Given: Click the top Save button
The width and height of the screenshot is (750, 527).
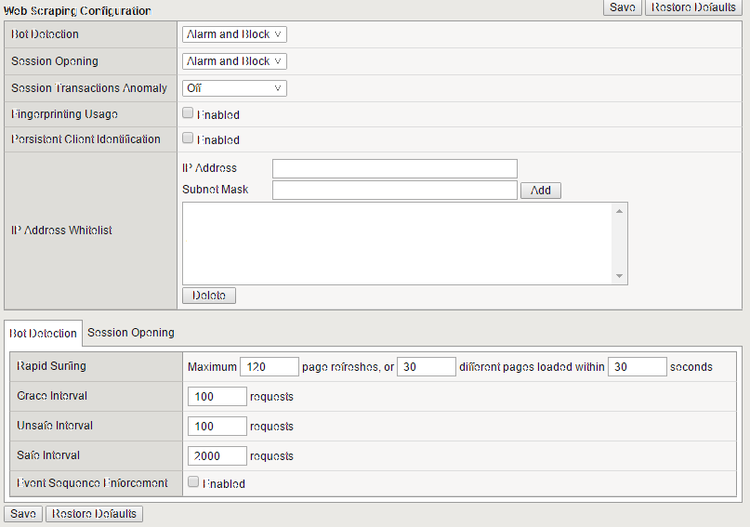Looking at the screenshot, I should pyautogui.click(x=623, y=8).
